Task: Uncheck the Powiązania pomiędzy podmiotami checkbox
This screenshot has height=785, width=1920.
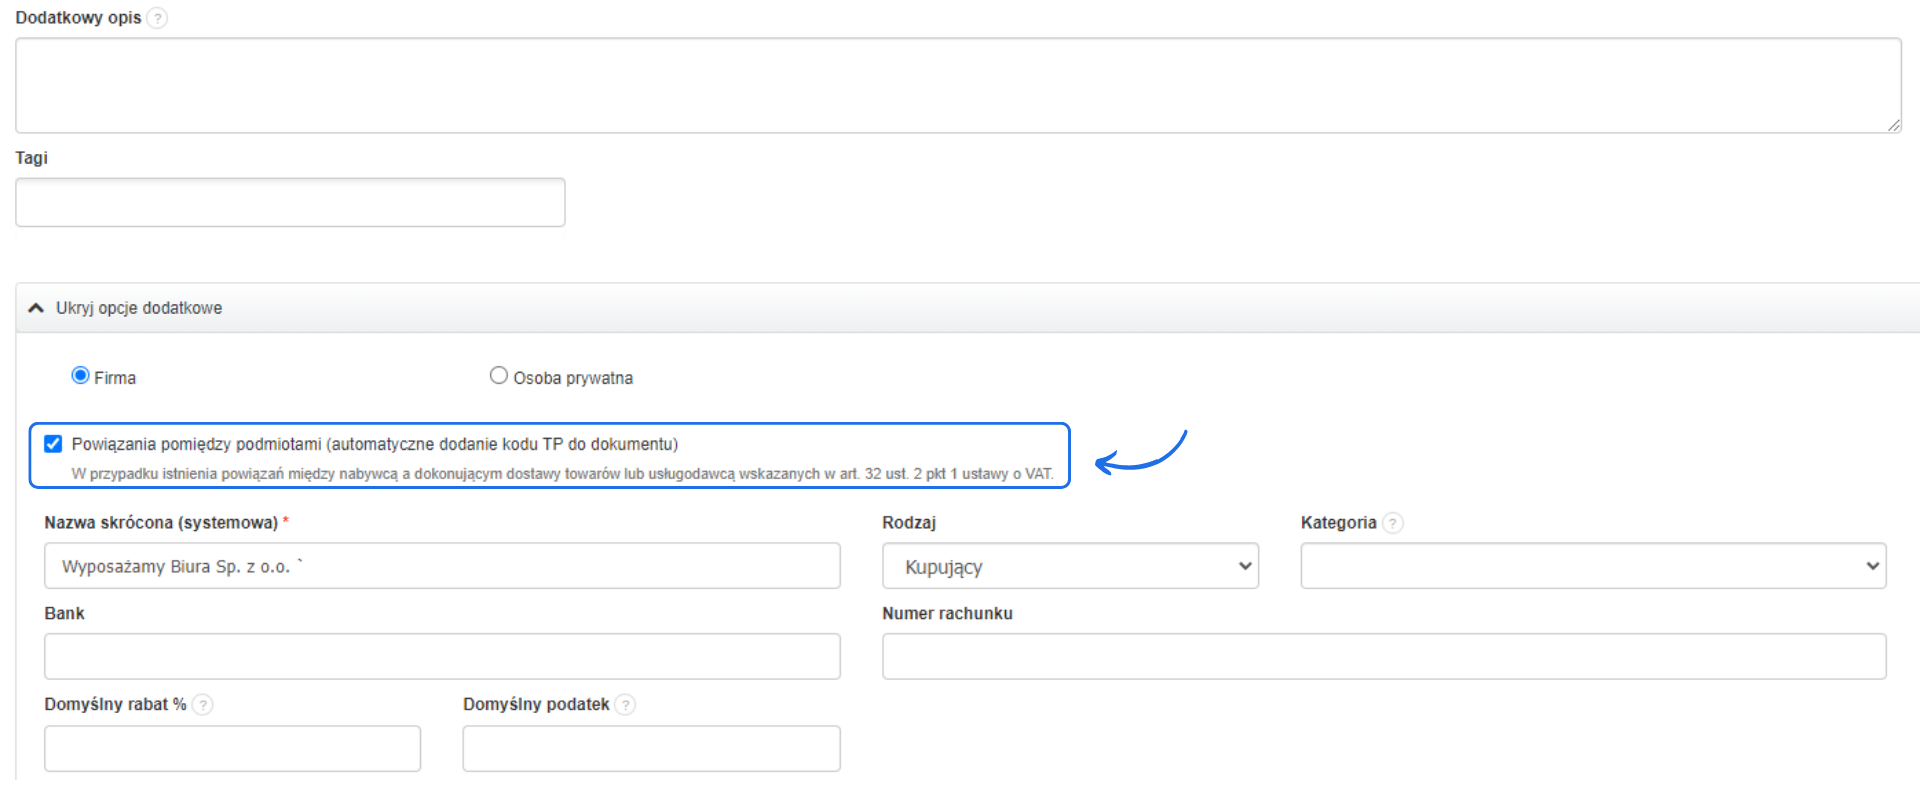Action: [53, 444]
